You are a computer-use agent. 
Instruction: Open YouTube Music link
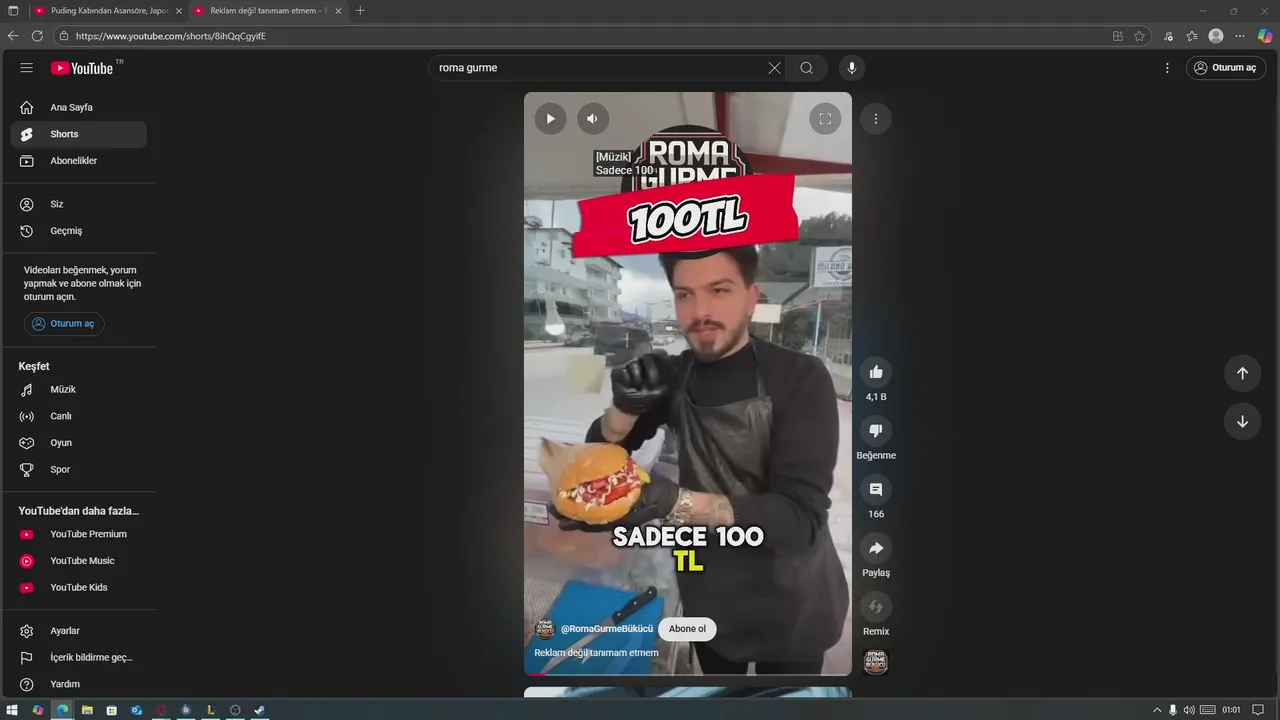click(x=79, y=561)
